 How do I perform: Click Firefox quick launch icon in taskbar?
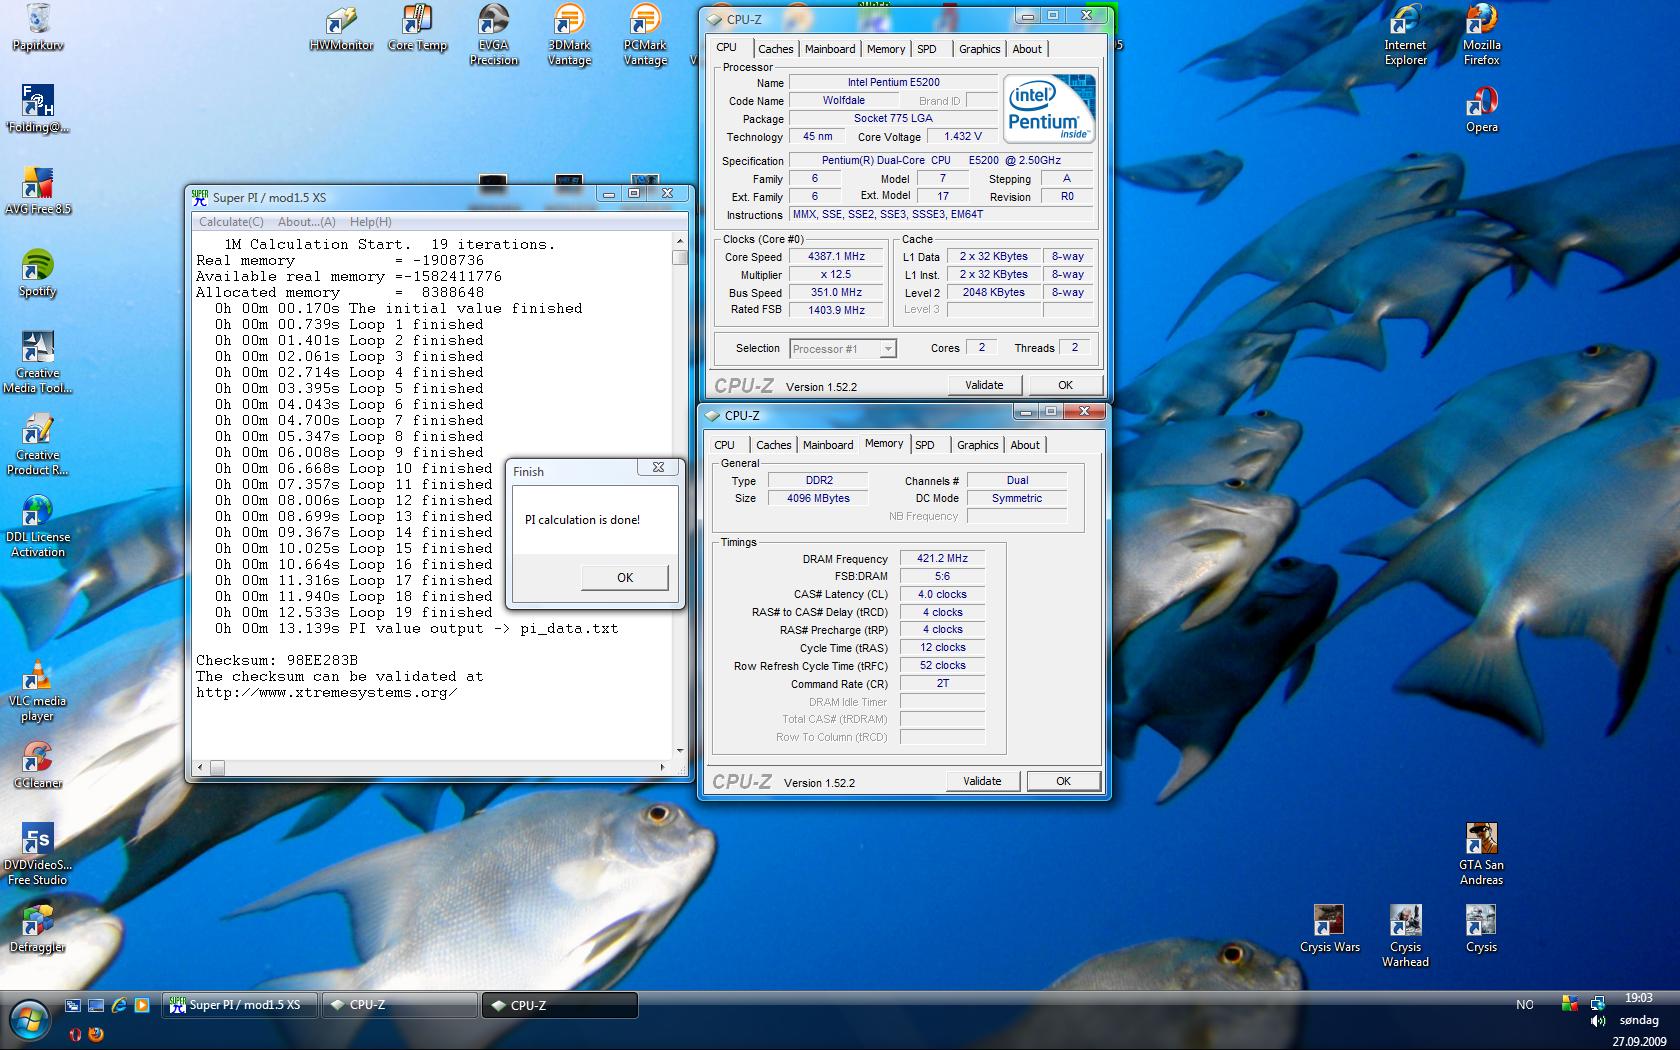coord(97,1034)
